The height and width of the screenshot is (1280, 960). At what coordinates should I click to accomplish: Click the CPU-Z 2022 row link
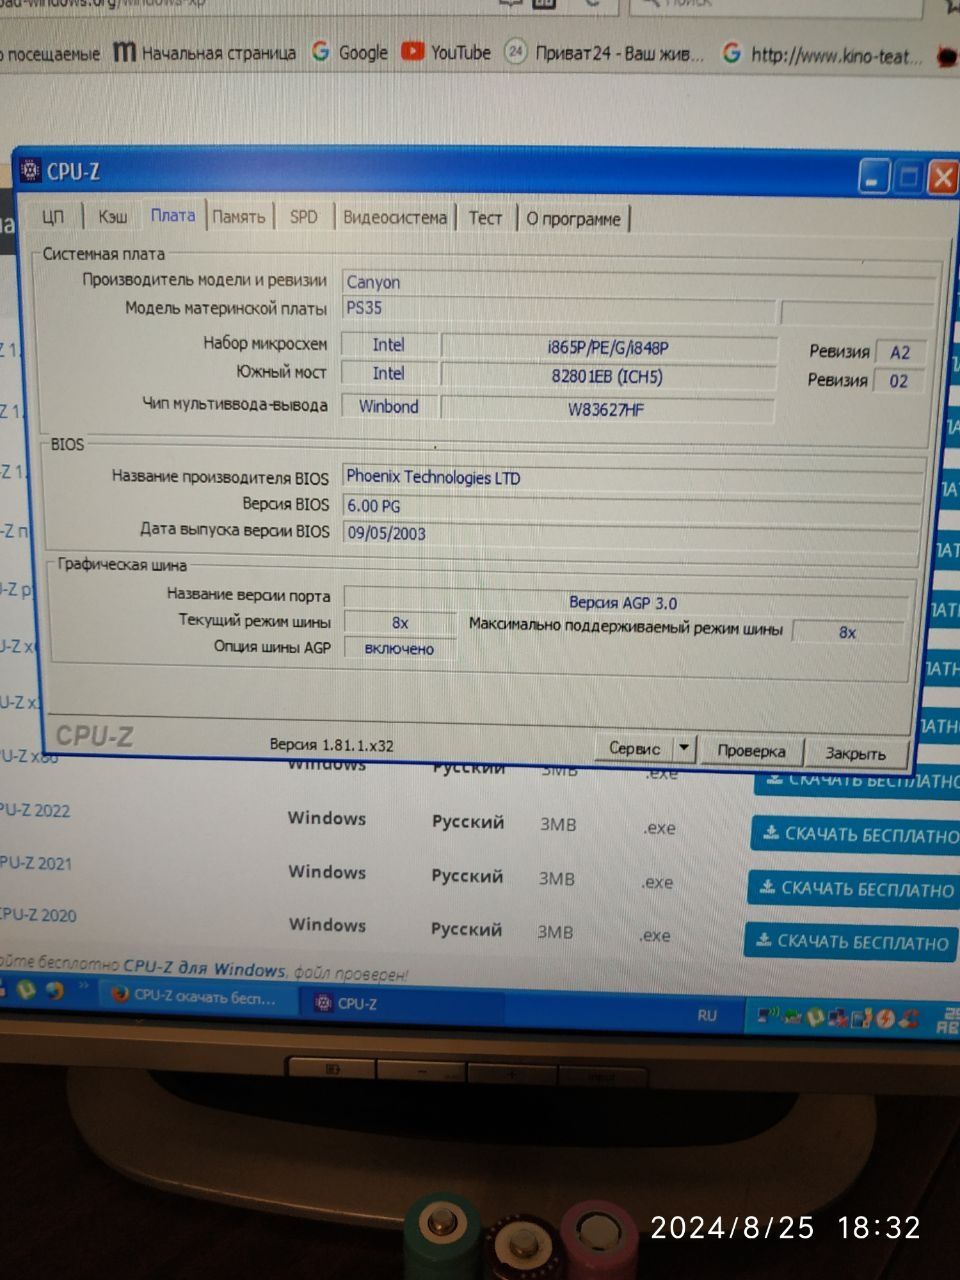[x=36, y=810]
